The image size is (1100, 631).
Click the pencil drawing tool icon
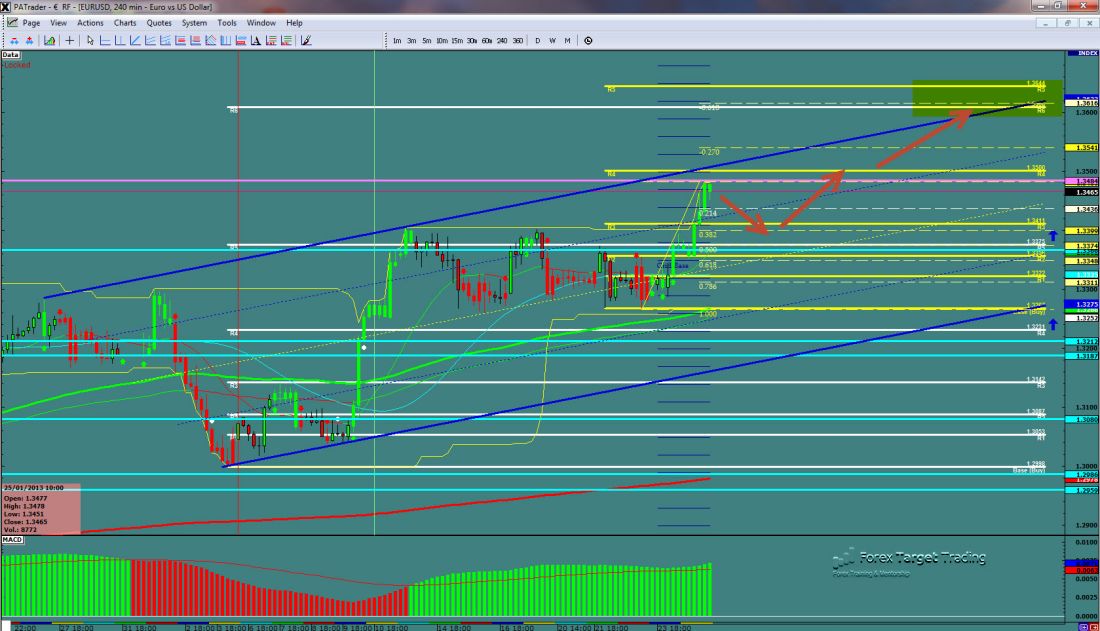tap(306, 41)
